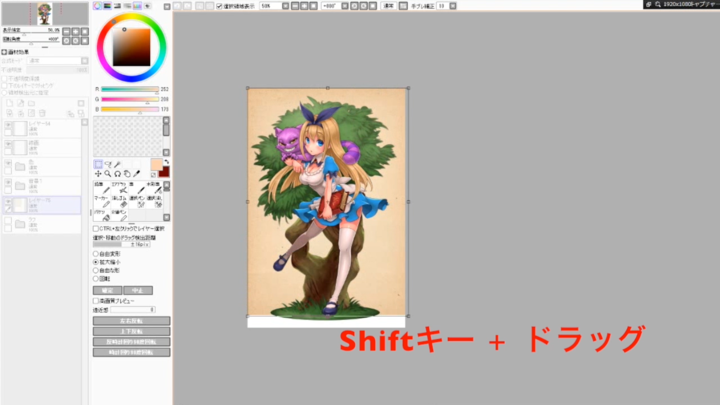
Task: Select the lasso tool
Action: pyautogui.click(x=108, y=164)
